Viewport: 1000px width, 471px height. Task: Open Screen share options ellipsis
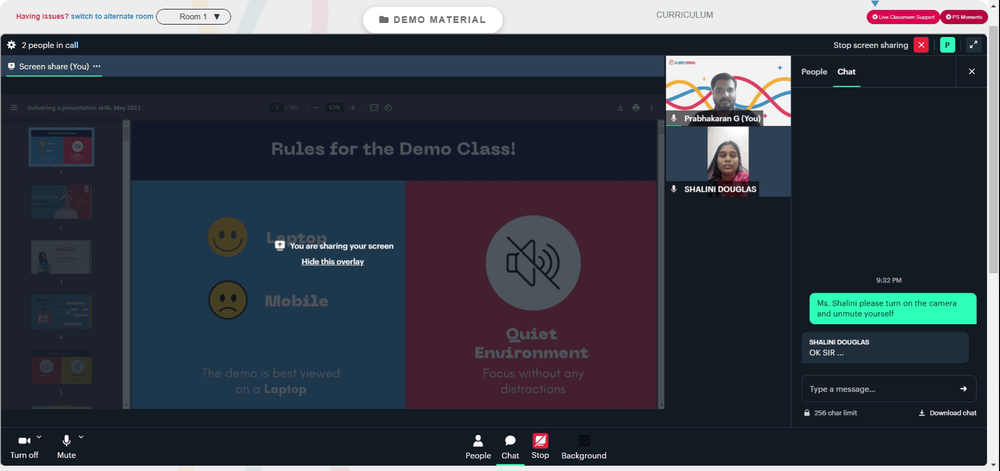tap(97, 66)
